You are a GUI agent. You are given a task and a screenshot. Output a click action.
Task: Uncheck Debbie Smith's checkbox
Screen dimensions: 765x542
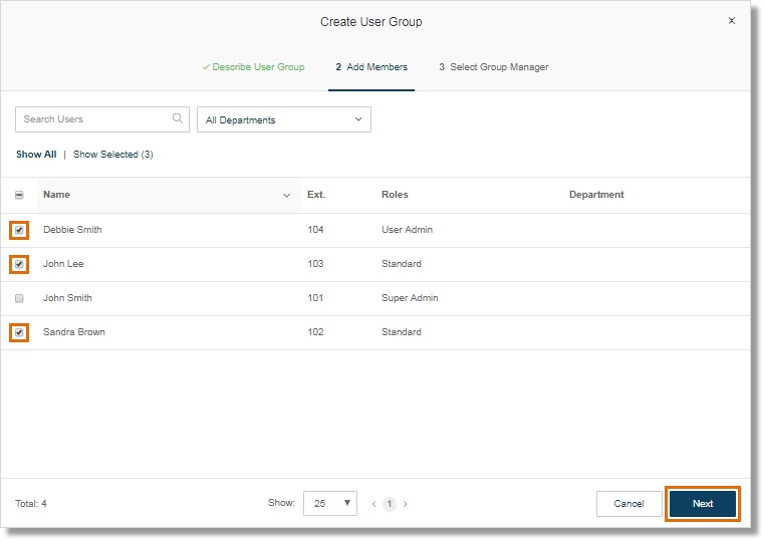(x=19, y=230)
